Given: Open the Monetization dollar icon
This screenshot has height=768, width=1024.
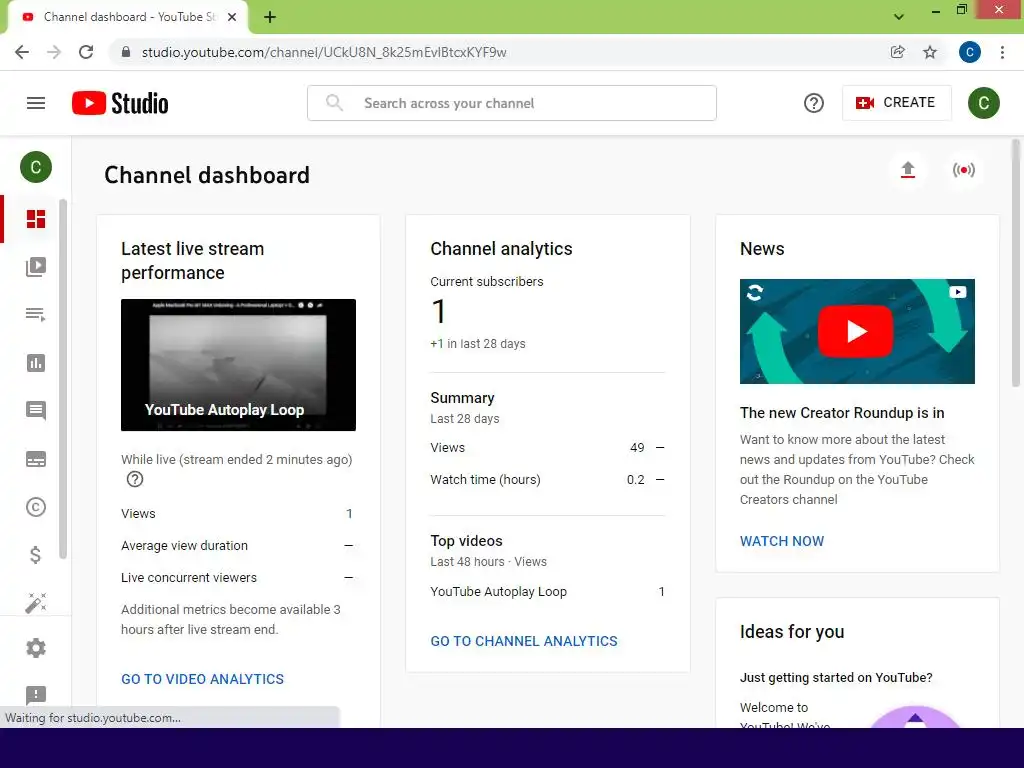Looking at the screenshot, I should point(36,555).
